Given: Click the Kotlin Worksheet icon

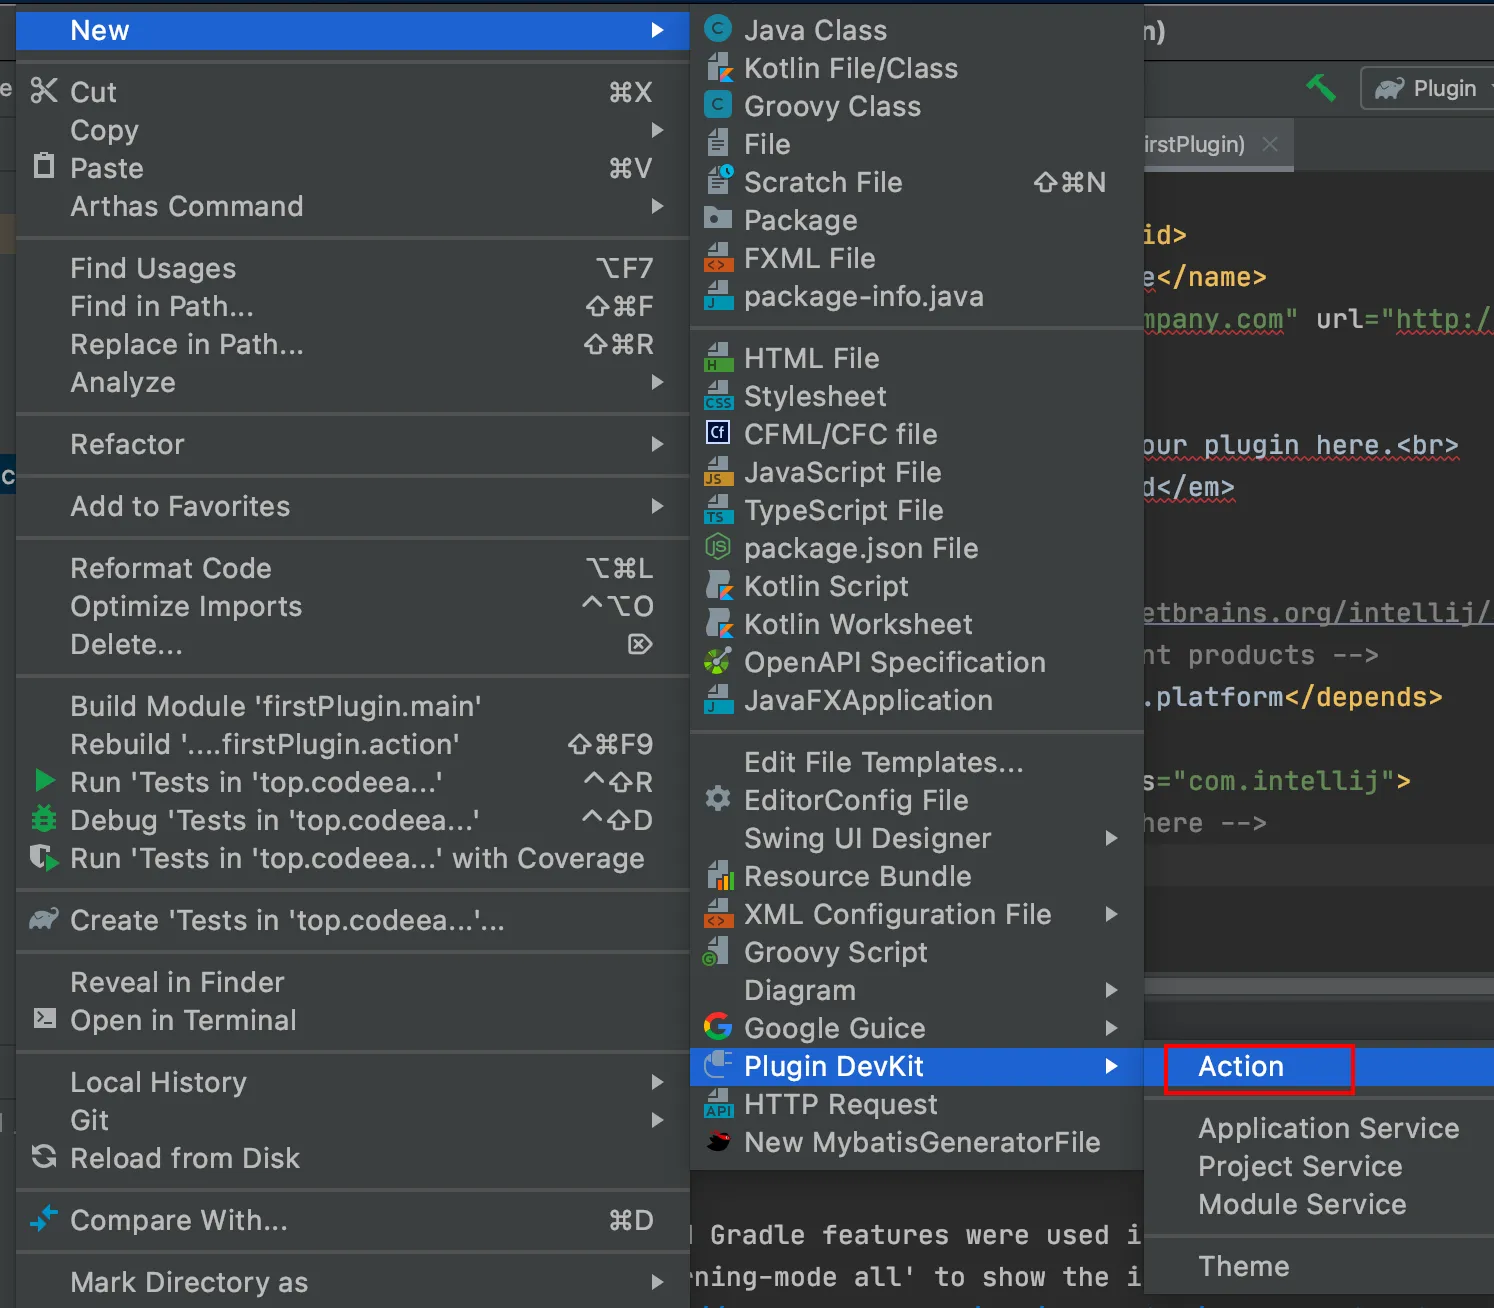Looking at the screenshot, I should coord(718,623).
